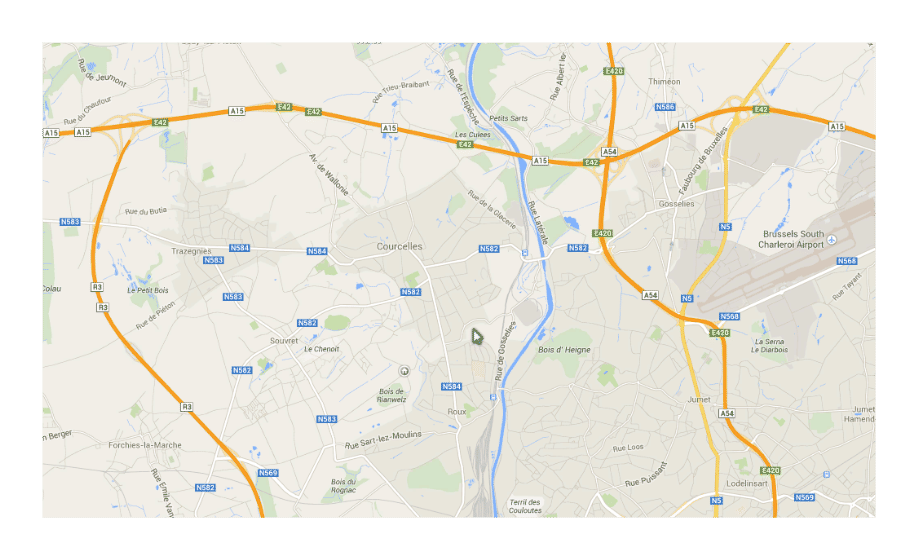
Task: Click the Lodelinsart place label
Action: point(746,483)
